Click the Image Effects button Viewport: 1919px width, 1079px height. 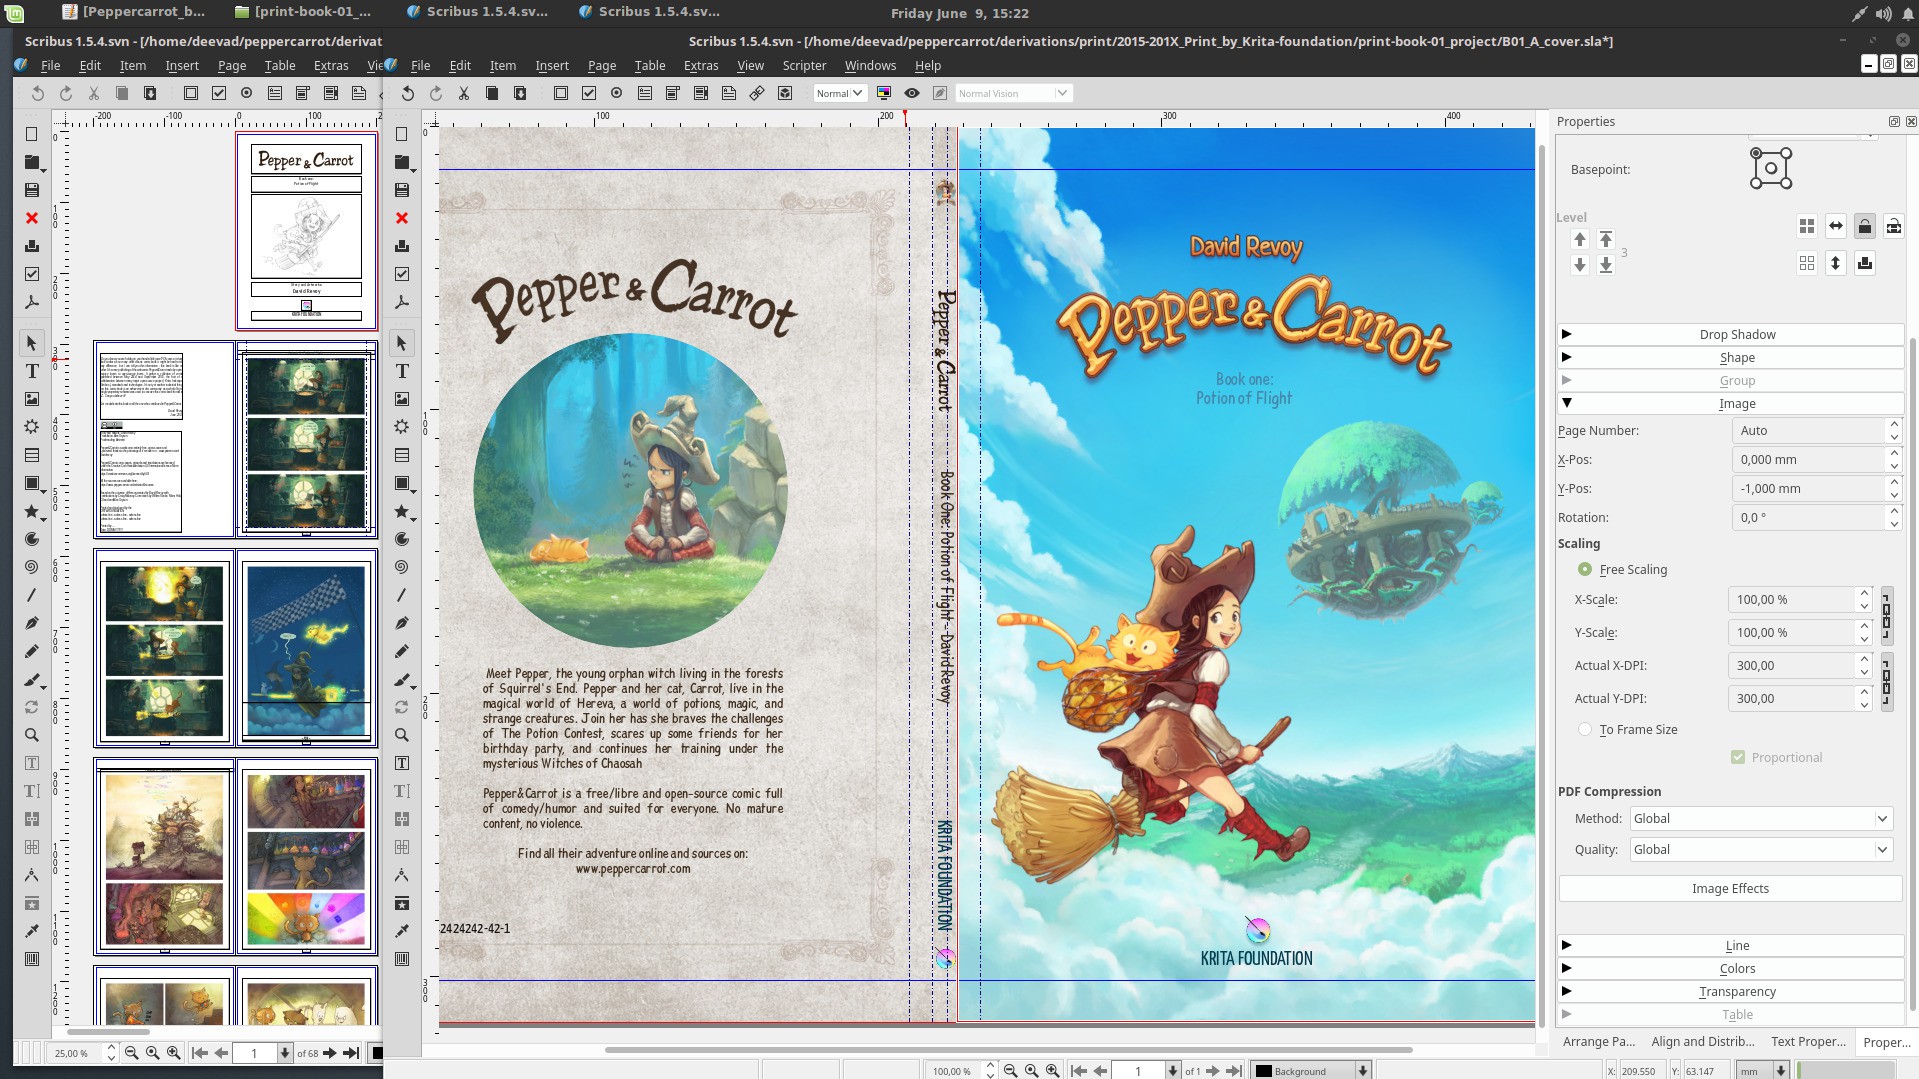1730,888
